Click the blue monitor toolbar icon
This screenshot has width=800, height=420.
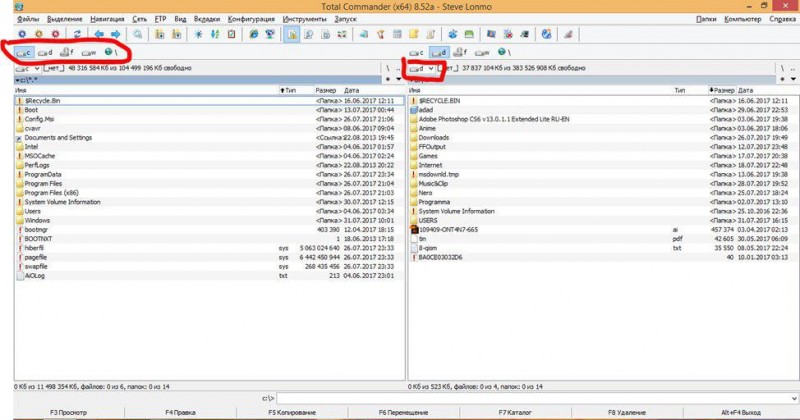tap(491, 34)
